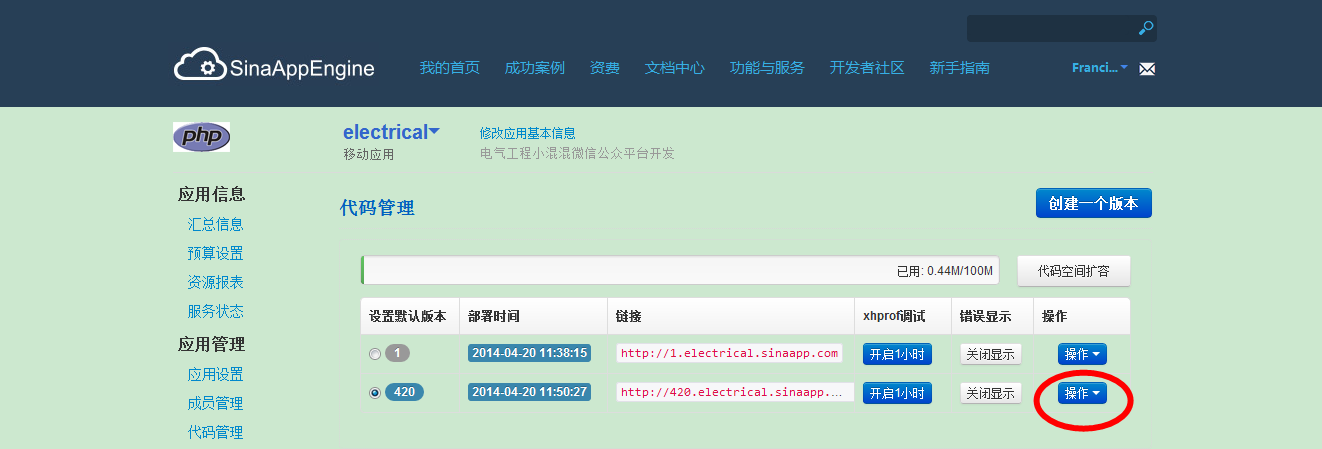Click the storage usage progress bar
The height and width of the screenshot is (449, 1322).
click(682, 271)
